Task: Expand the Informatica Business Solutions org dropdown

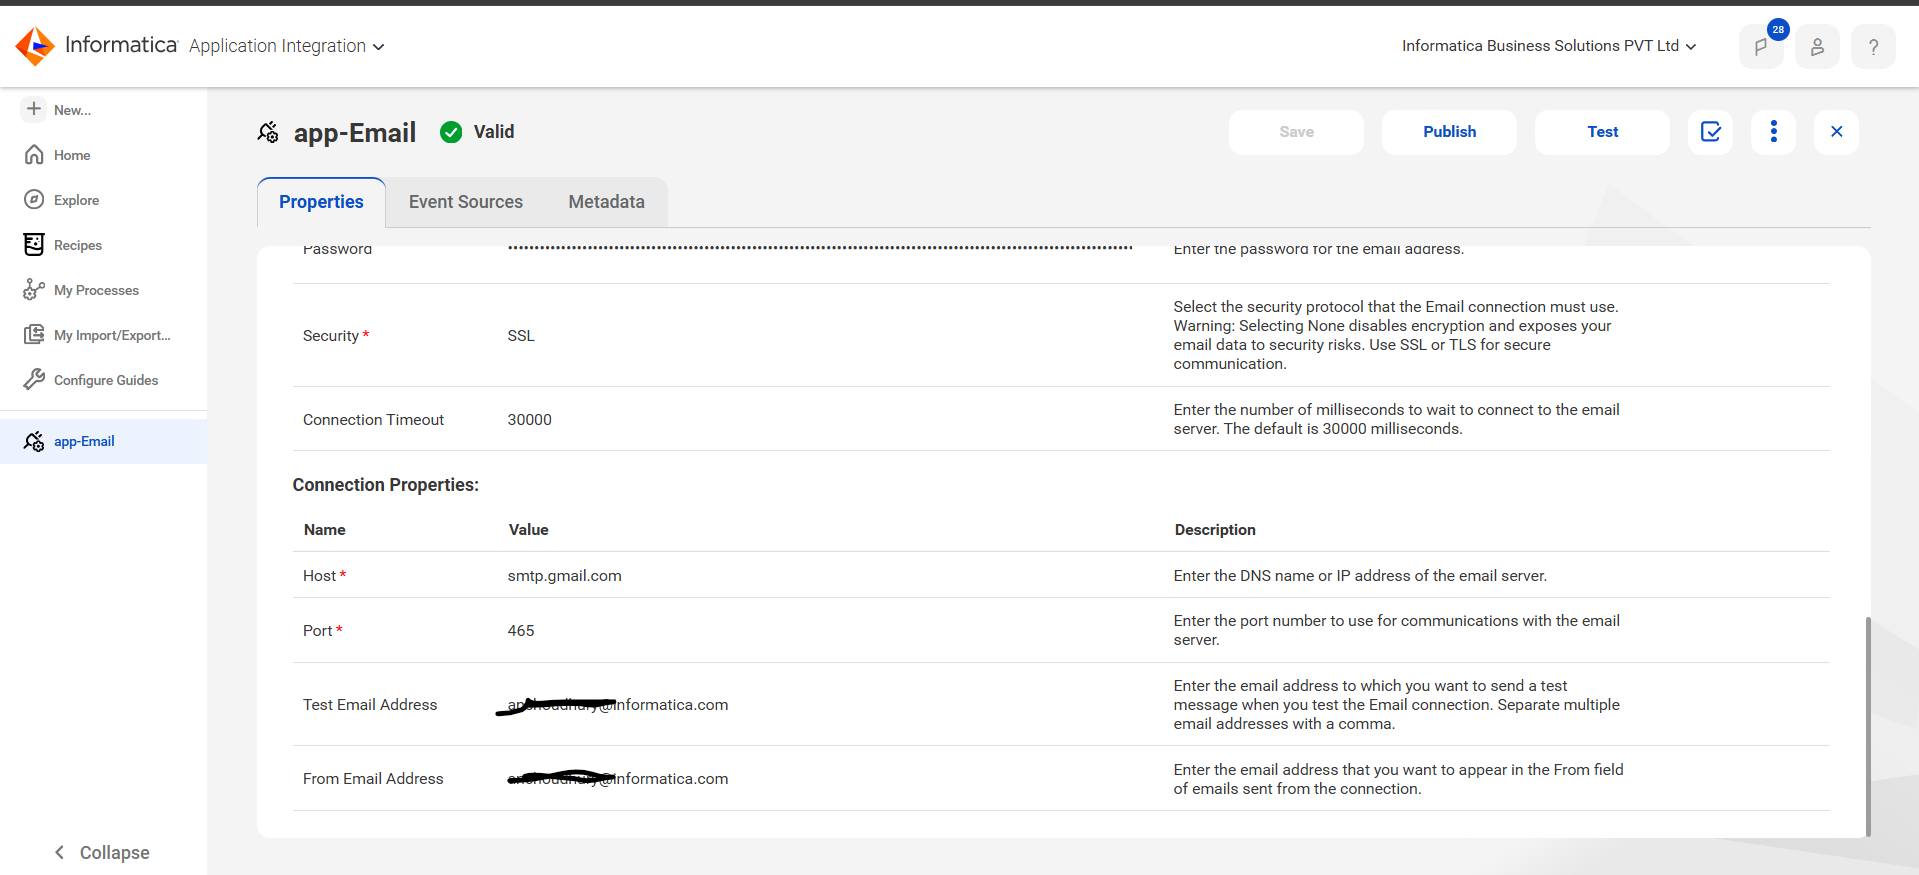Action: [x=1548, y=46]
